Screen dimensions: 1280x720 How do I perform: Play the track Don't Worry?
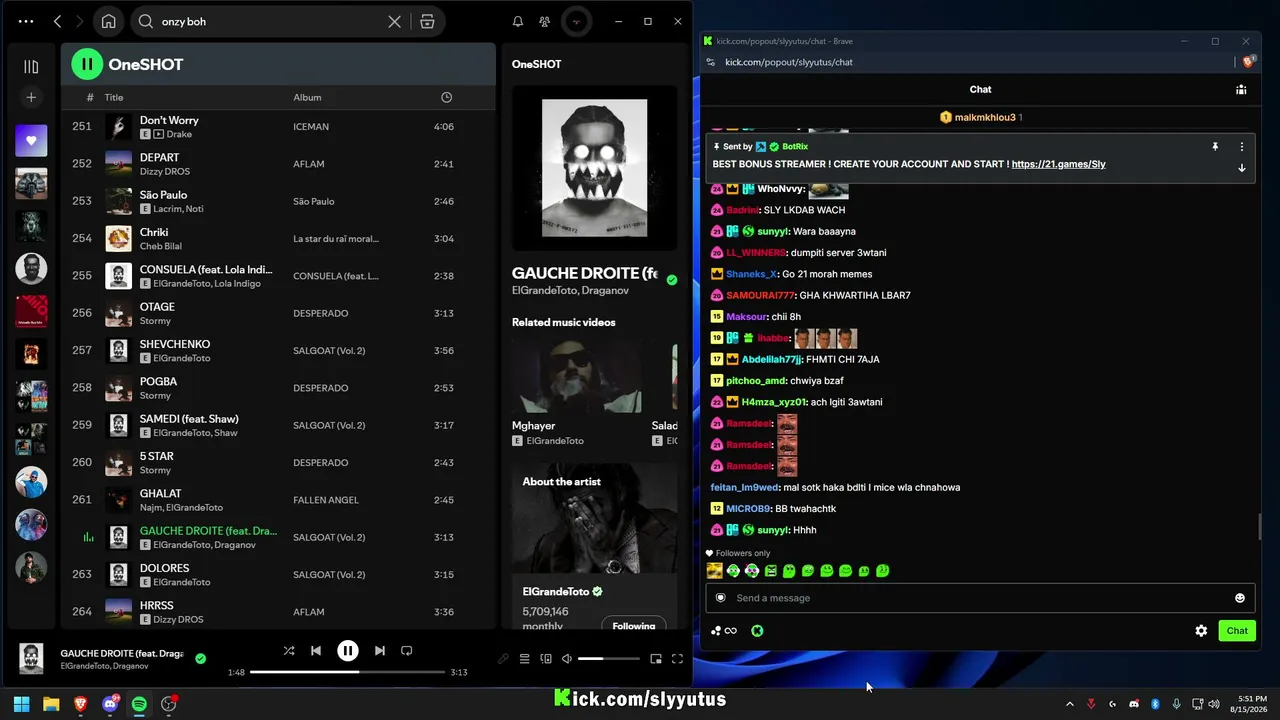pos(169,120)
